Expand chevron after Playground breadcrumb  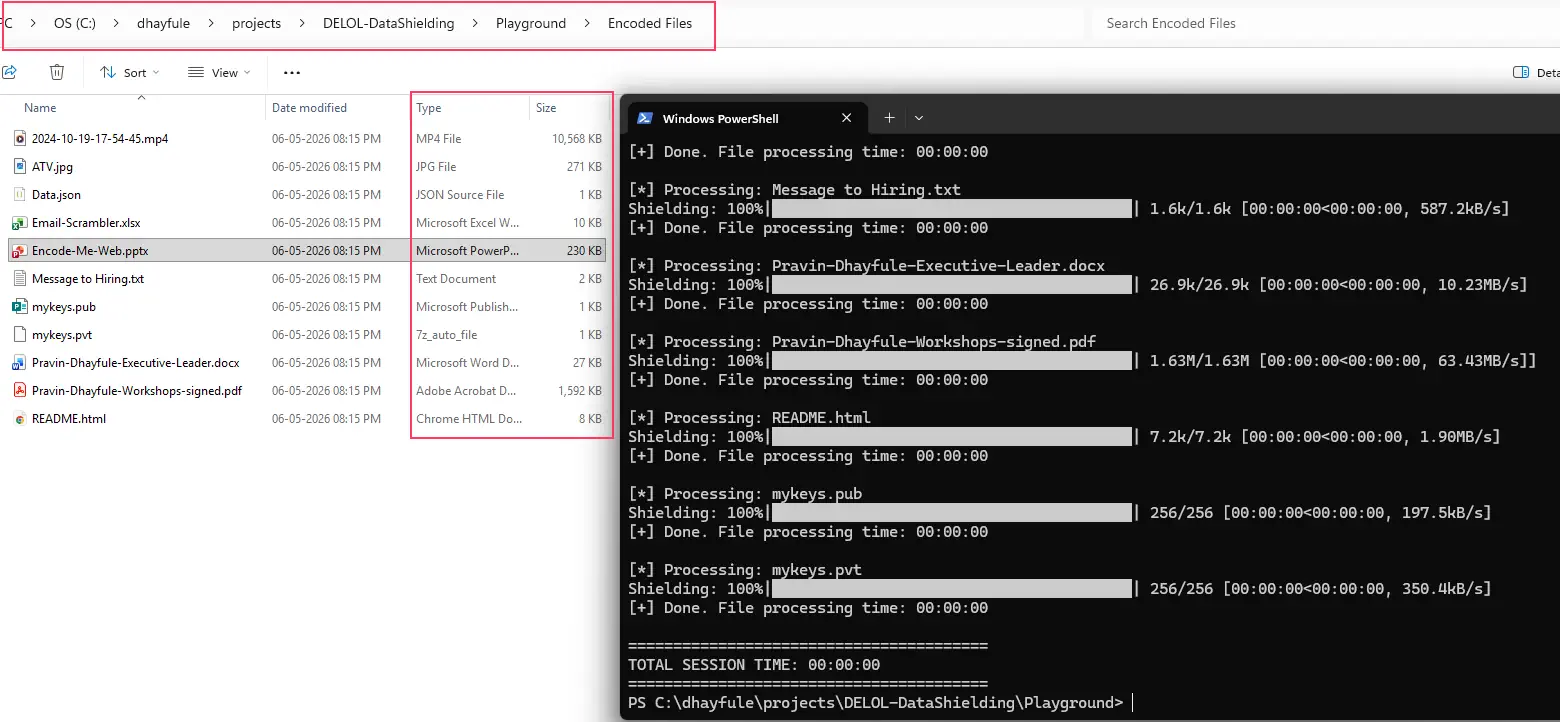587,23
